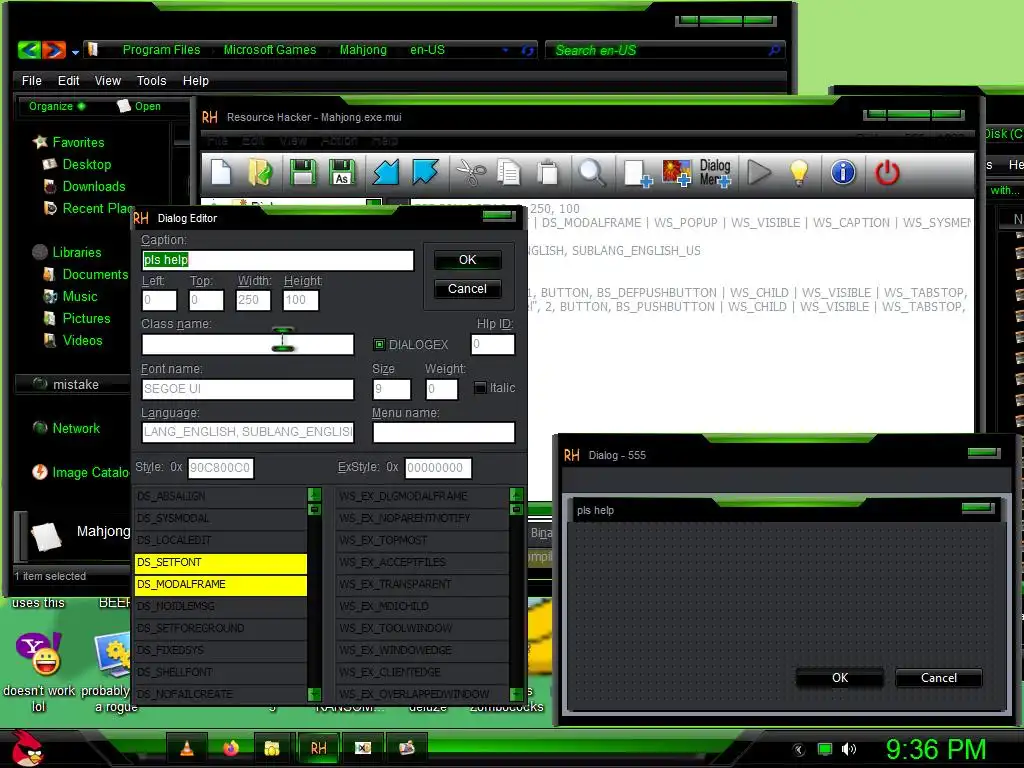Click the Menu name input field
The height and width of the screenshot is (768, 1024).
443,432
